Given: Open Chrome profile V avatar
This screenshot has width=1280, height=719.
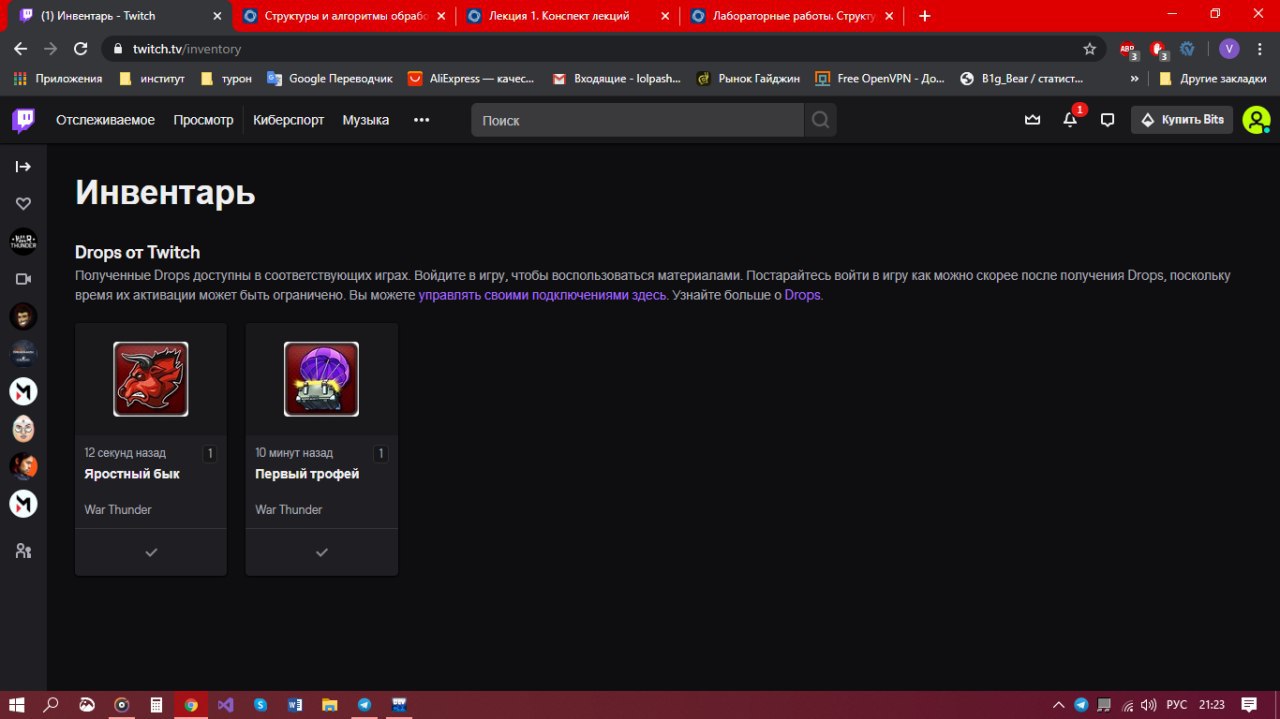Looking at the screenshot, I should tap(1229, 48).
